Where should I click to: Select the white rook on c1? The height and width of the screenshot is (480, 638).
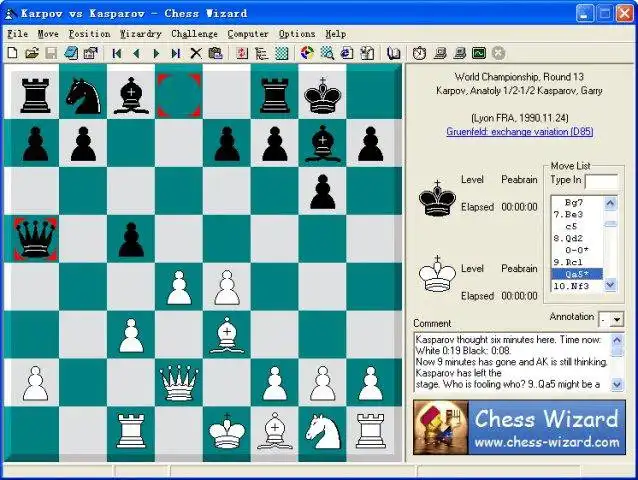pos(131,431)
